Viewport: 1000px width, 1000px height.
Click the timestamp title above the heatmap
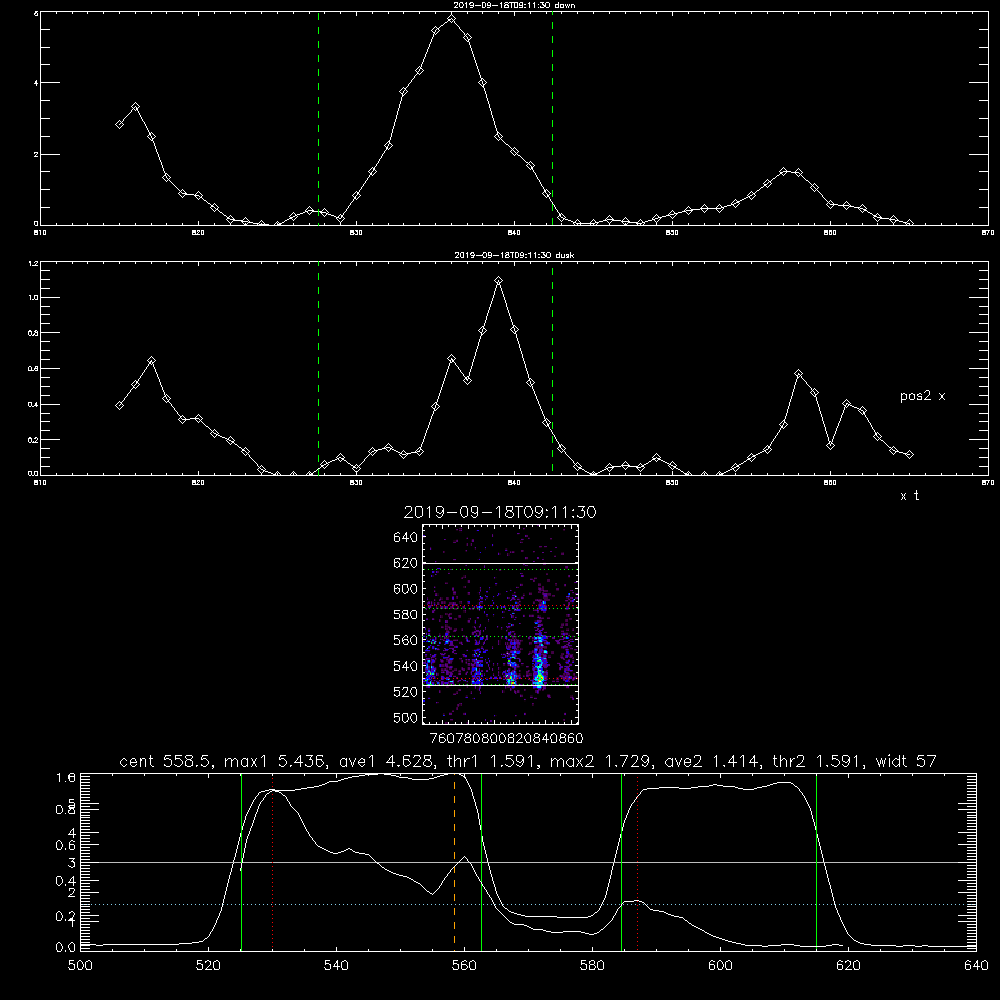(x=500, y=512)
